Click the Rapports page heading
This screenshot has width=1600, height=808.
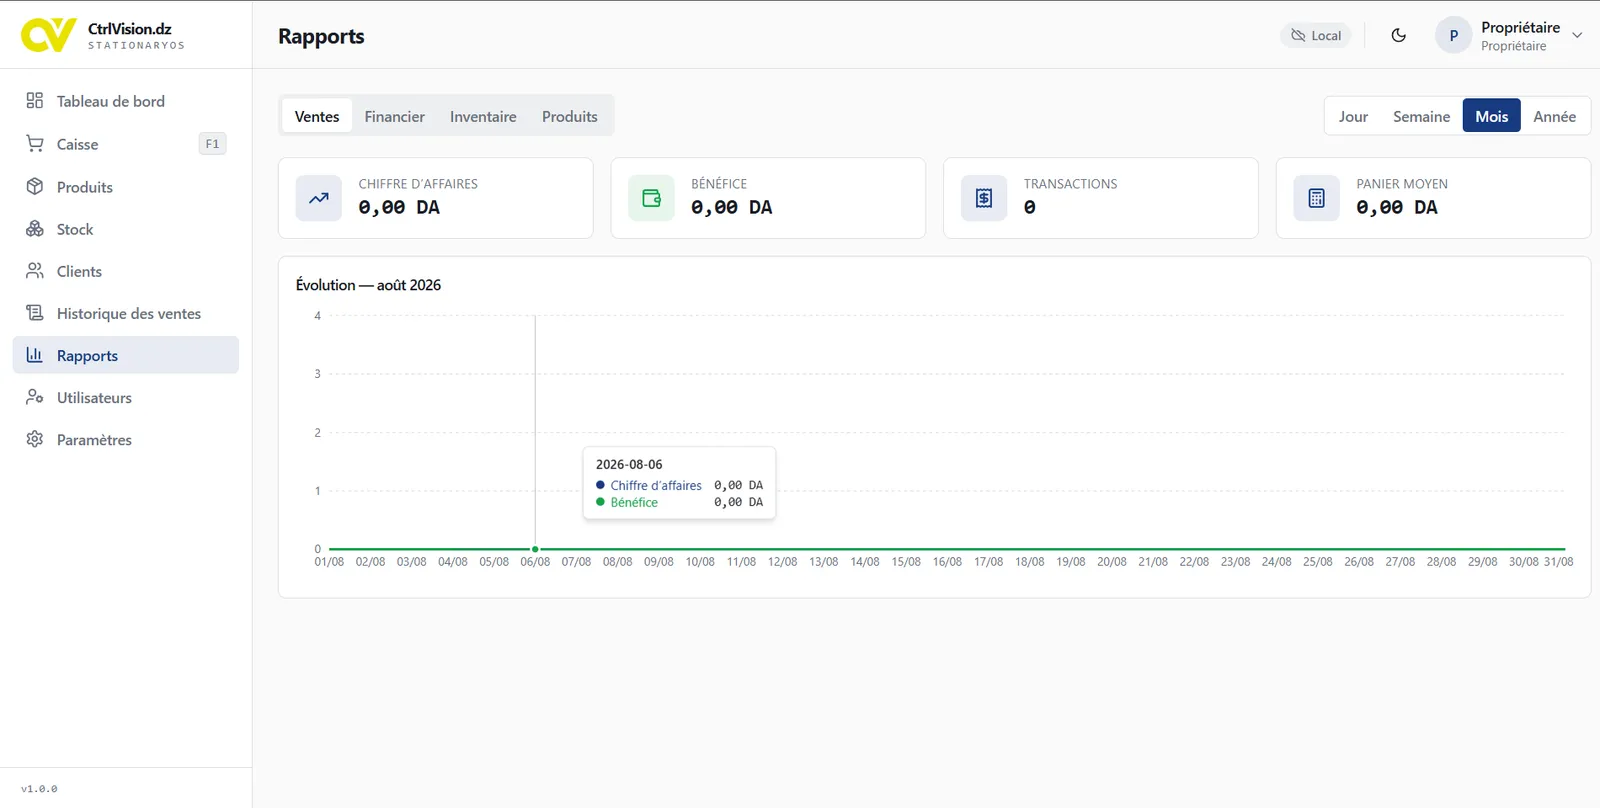pos(321,36)
